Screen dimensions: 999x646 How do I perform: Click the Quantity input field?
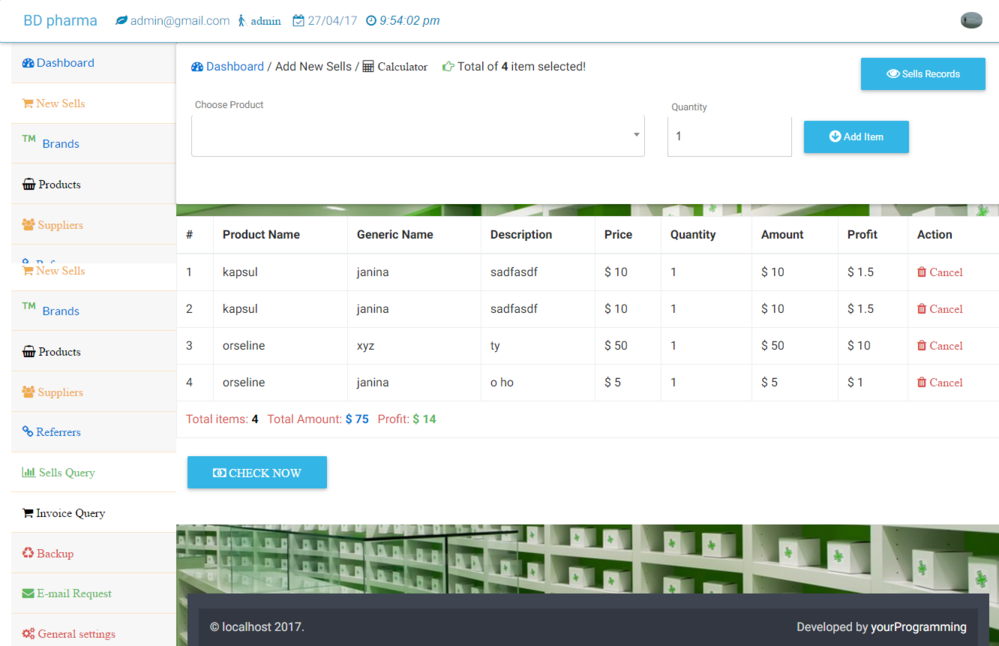tap(729, 137)
